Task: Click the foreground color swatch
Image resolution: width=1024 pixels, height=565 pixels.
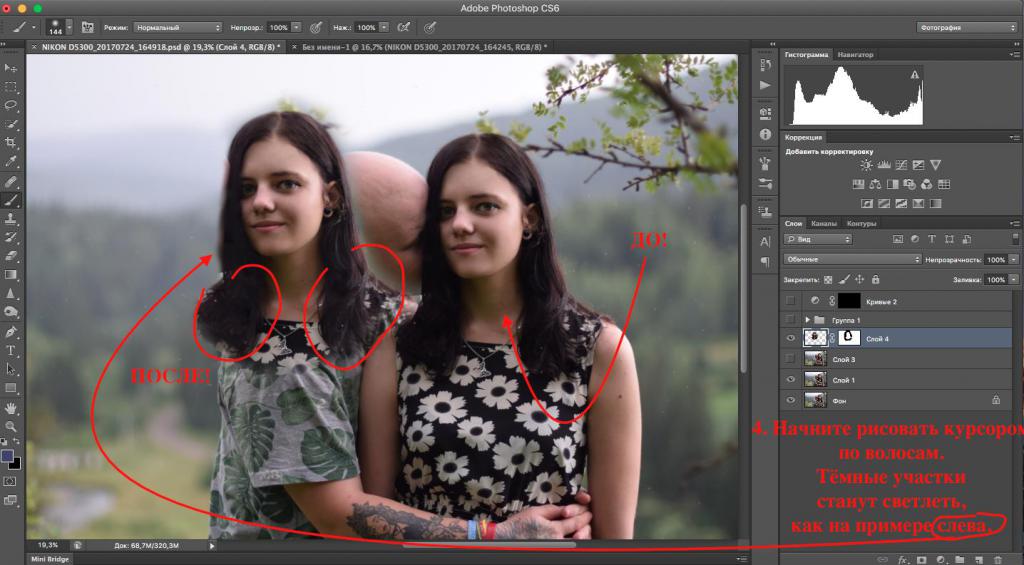Action: [x=7, y=456]
